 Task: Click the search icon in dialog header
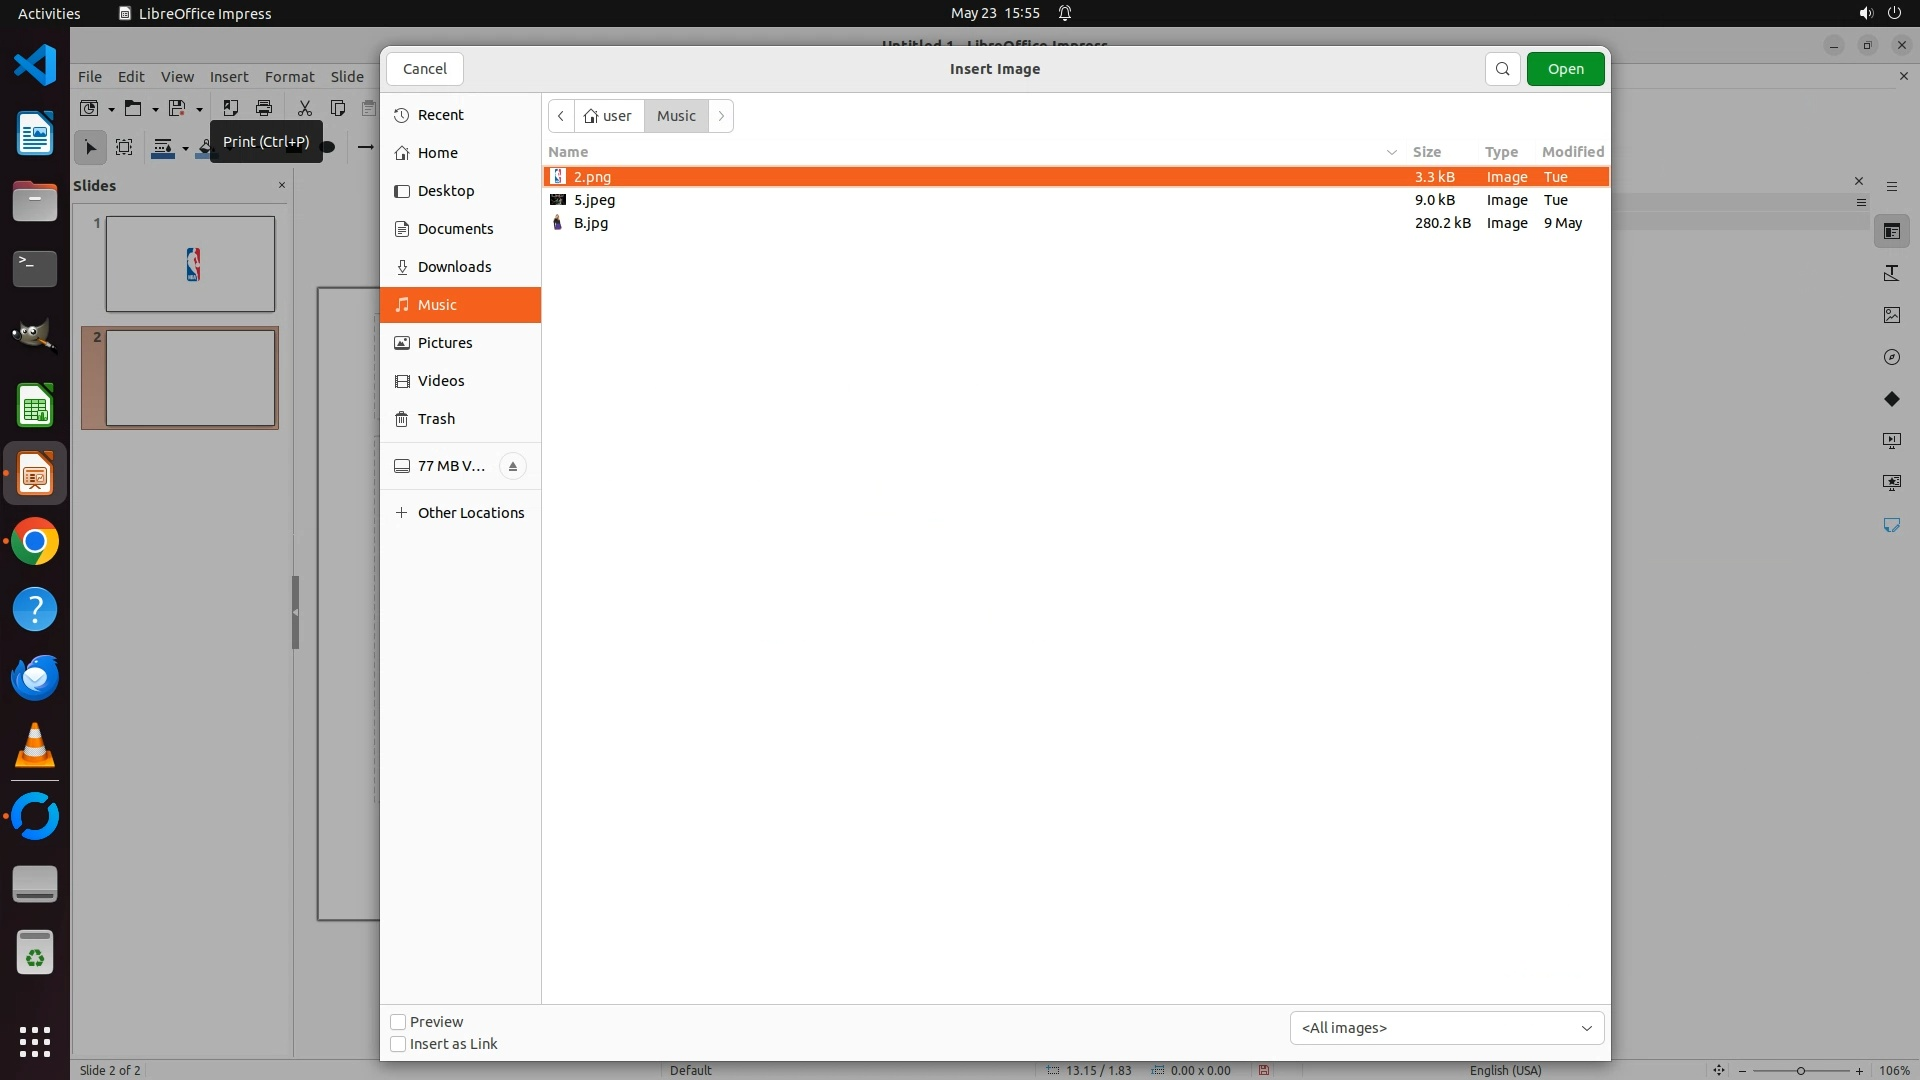coord(1502,69)
